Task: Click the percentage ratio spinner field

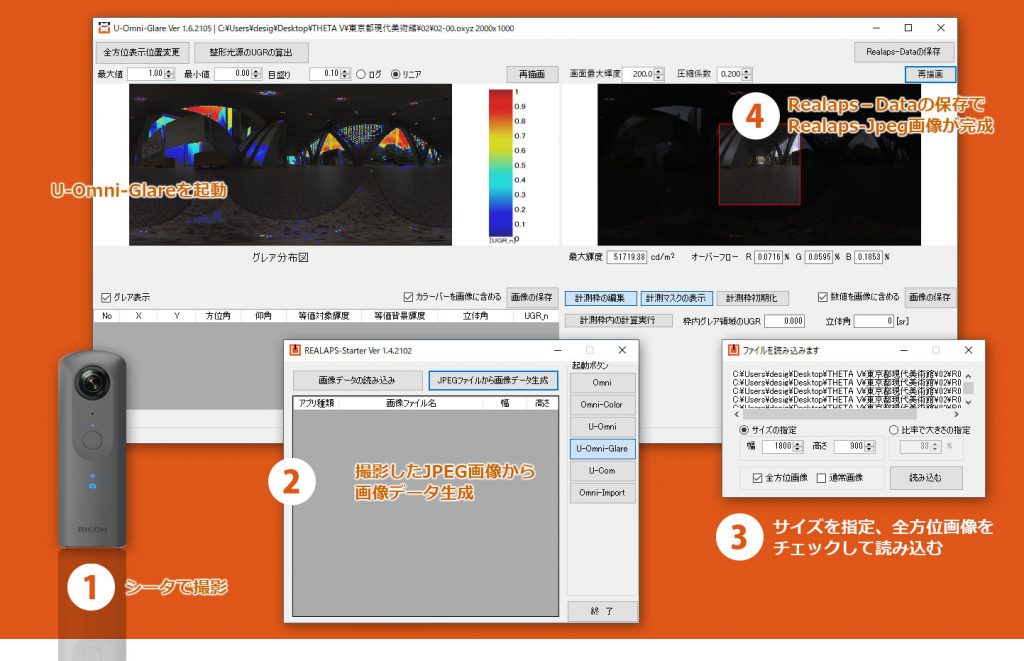Action: (920, 447)
